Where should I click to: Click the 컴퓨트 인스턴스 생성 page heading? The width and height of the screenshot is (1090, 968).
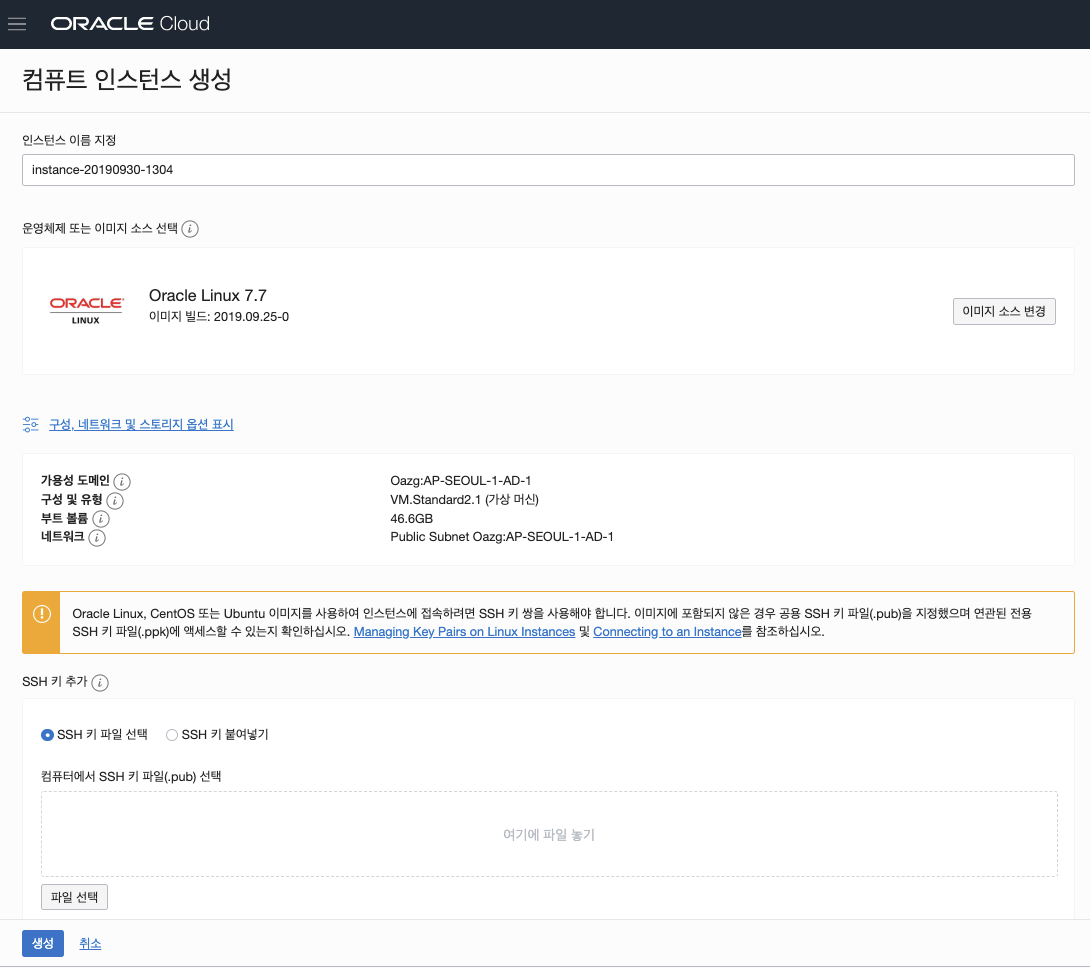point(127,79)
